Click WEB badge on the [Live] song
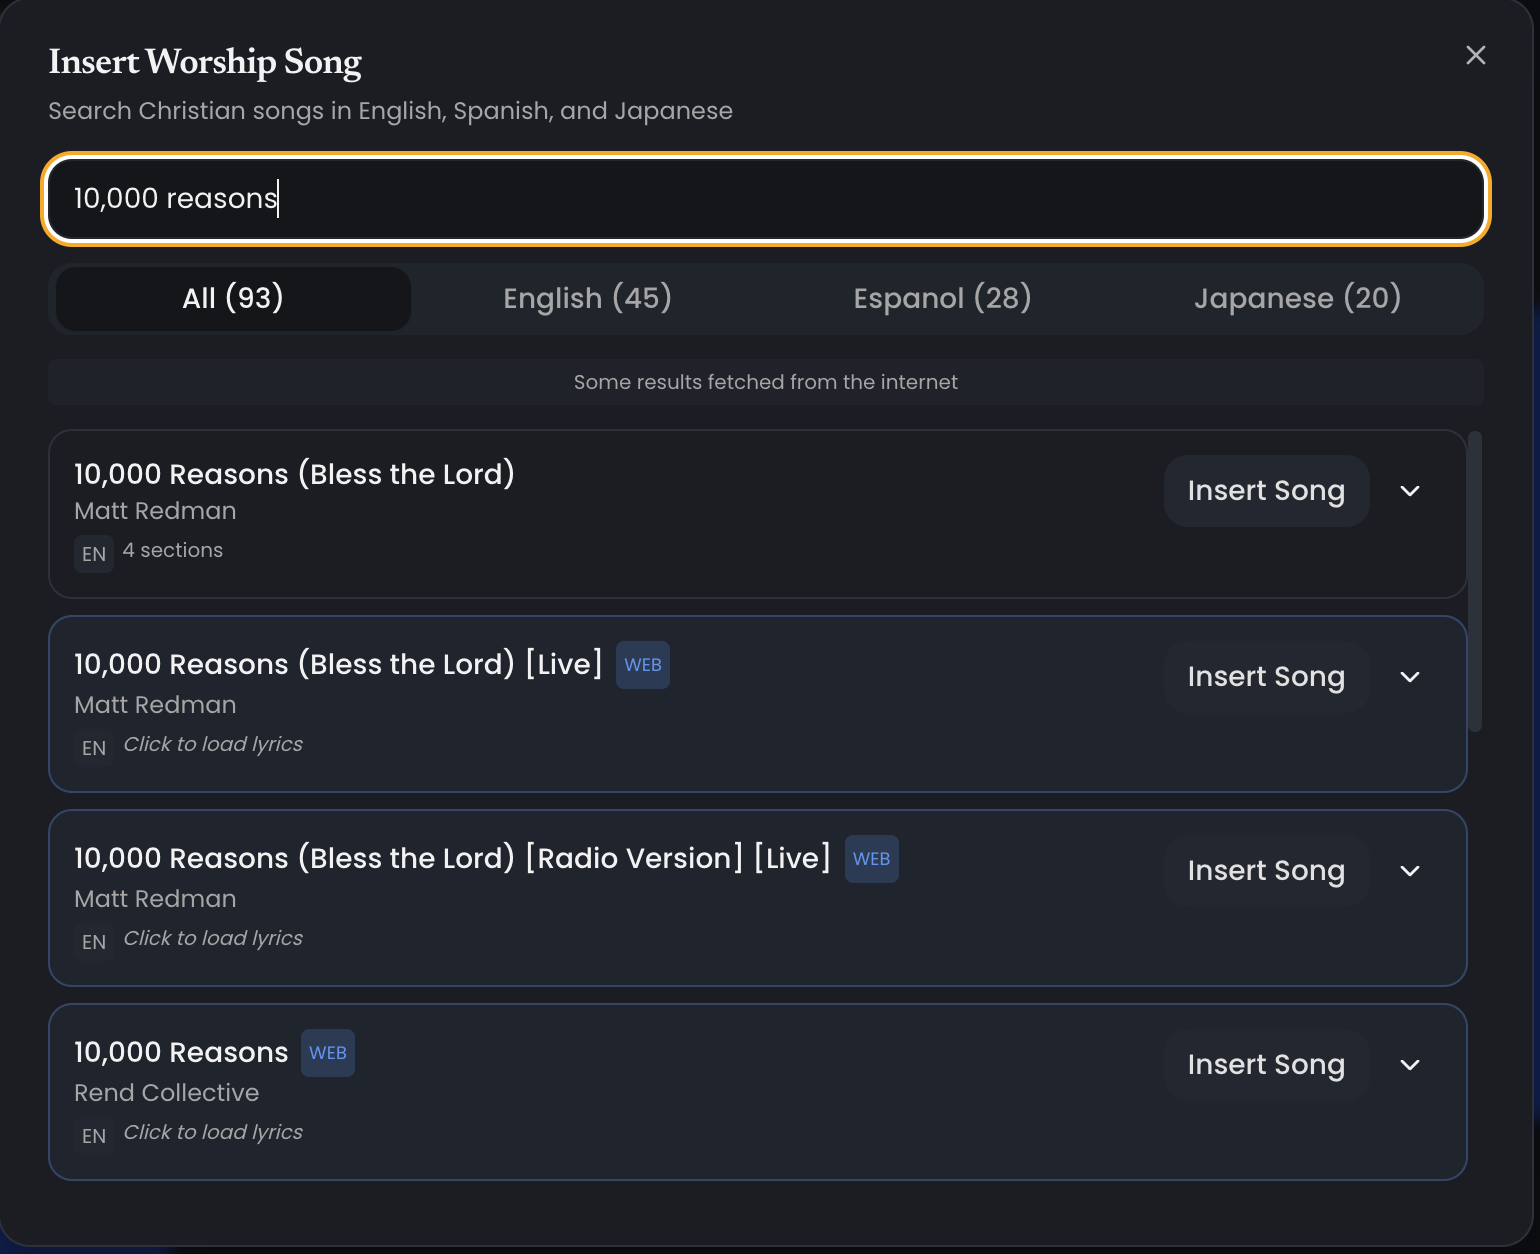 tap(643, 665)
